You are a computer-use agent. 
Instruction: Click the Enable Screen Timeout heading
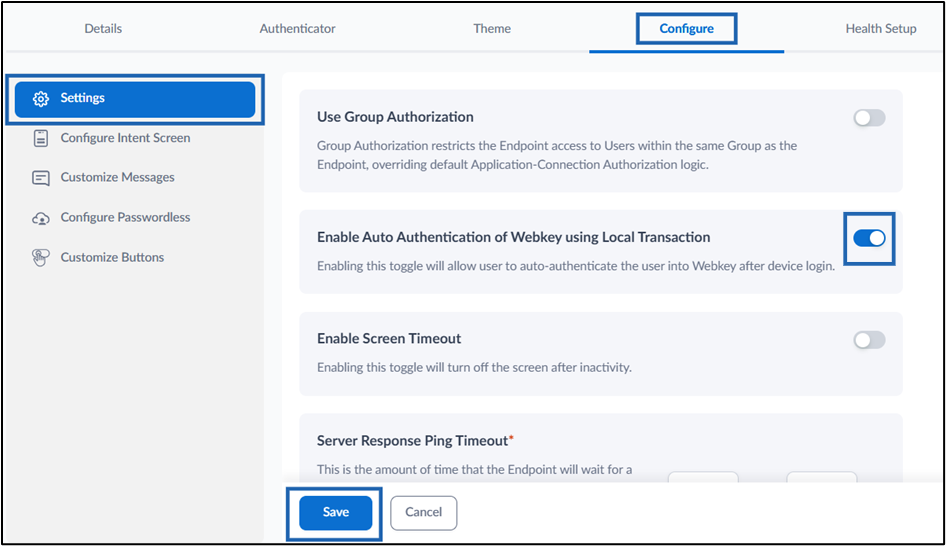click(x=389, y=338)
